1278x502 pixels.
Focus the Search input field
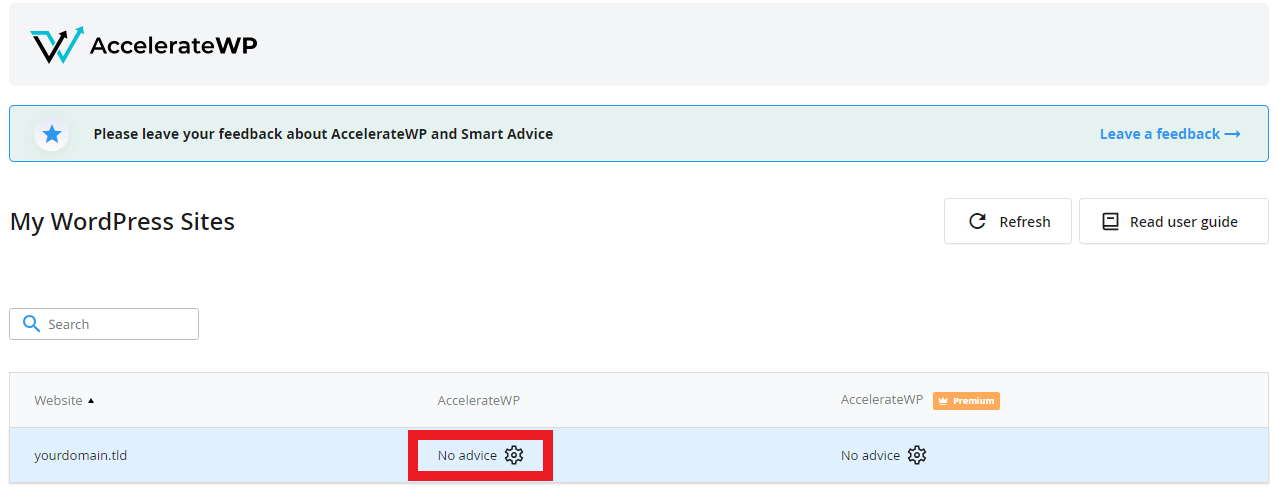pyautogui.click(x=104, y=324)
